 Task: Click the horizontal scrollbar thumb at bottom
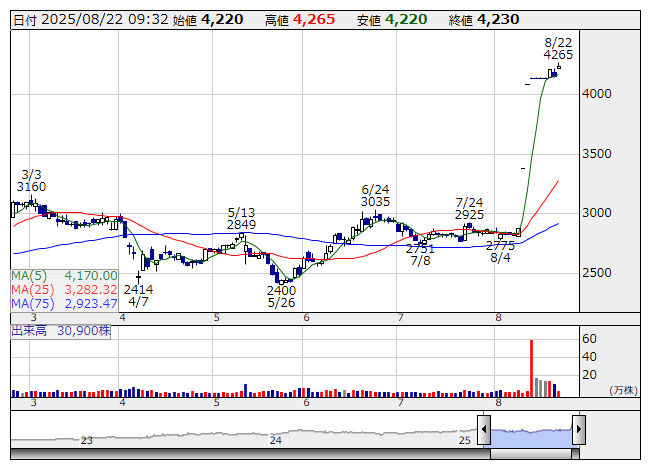tap(531, 454)
